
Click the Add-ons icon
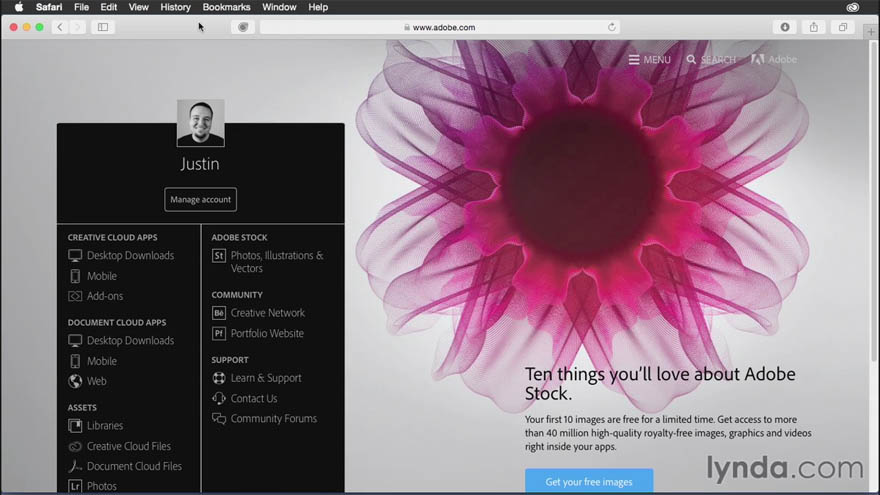(x=75, y=296)
